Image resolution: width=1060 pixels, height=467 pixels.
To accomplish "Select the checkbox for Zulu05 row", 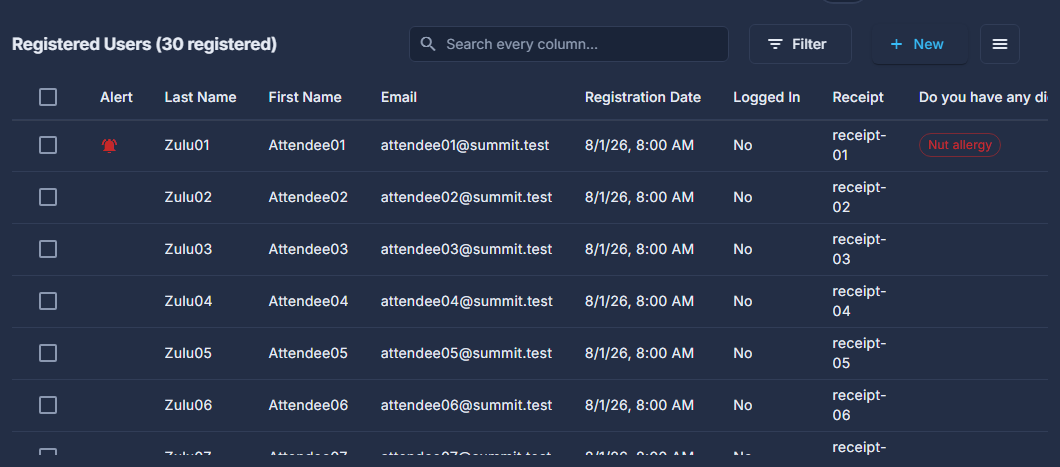I will [x=48, y=353].
